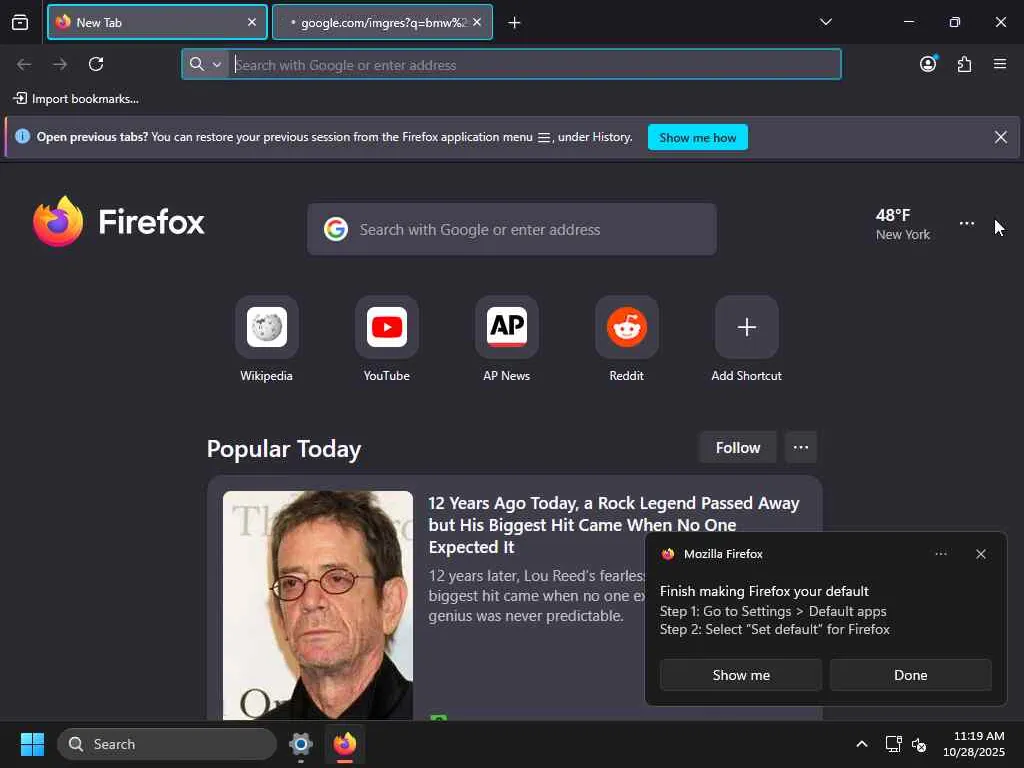Focus the Google search box on page
Screen dimensions: 1024x768
pos(511,229)
